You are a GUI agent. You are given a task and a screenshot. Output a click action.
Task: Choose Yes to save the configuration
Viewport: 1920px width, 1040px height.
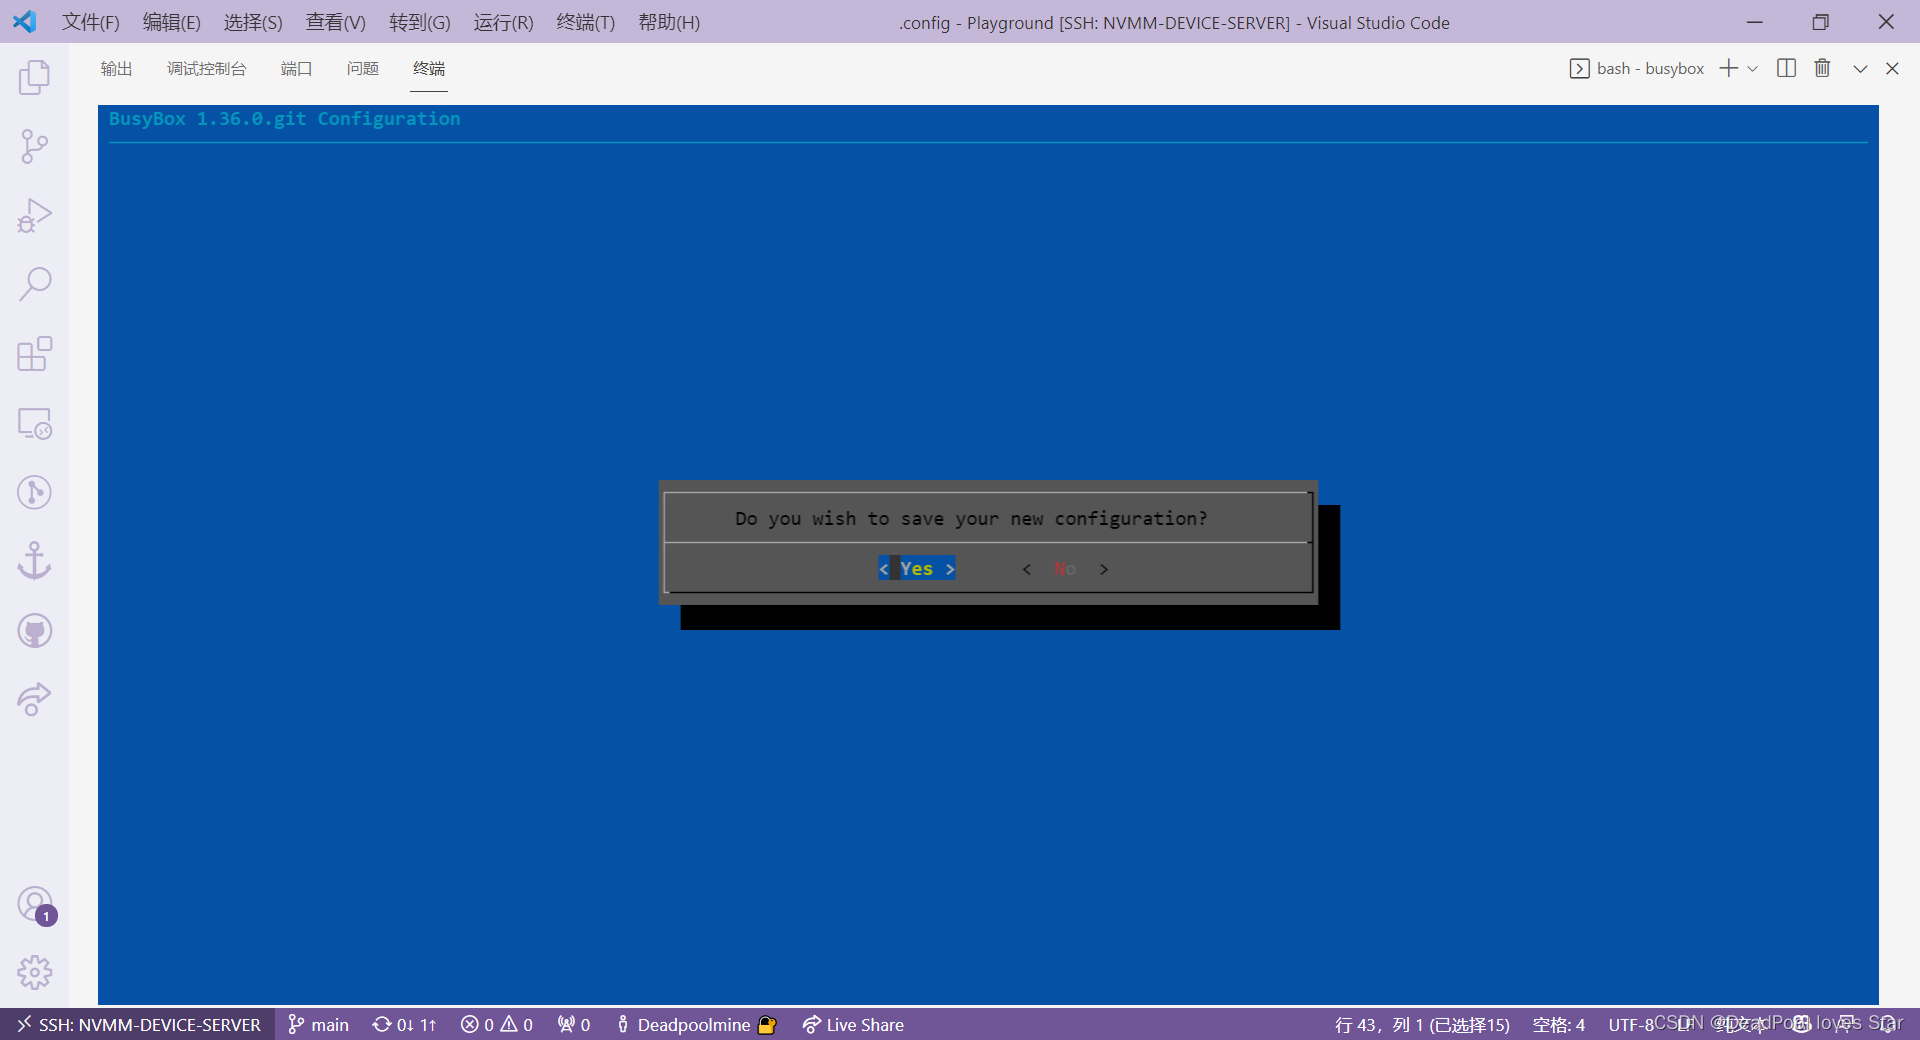tap(917, 568)
